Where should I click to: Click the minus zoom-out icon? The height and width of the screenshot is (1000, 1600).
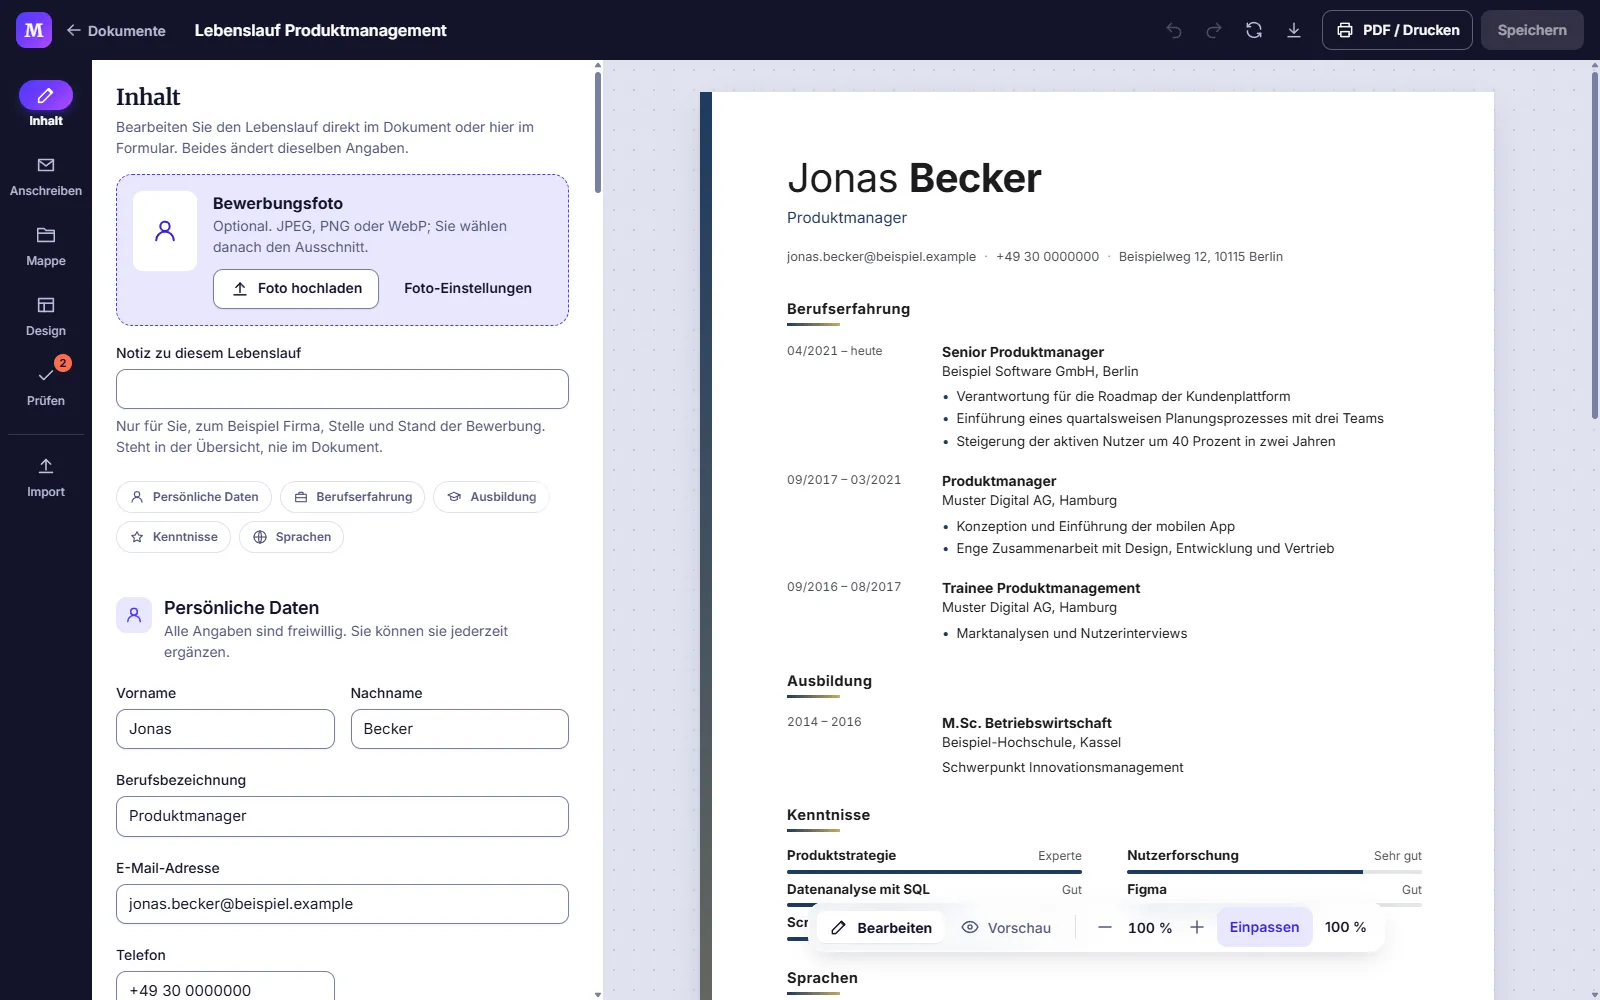pos(1105,928)
